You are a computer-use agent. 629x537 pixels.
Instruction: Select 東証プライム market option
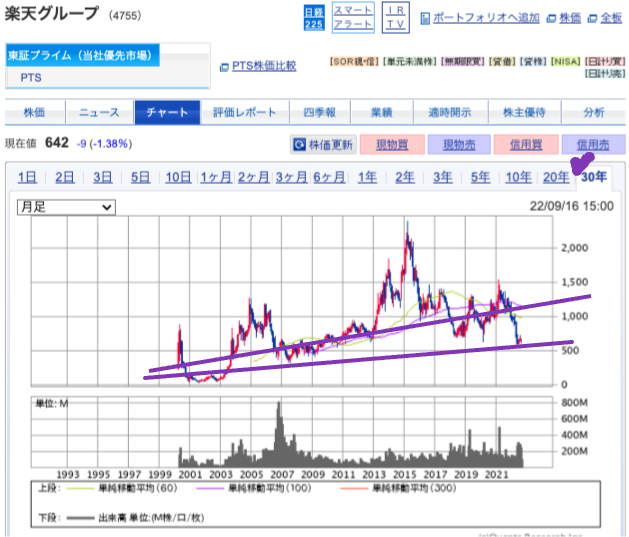83,55
